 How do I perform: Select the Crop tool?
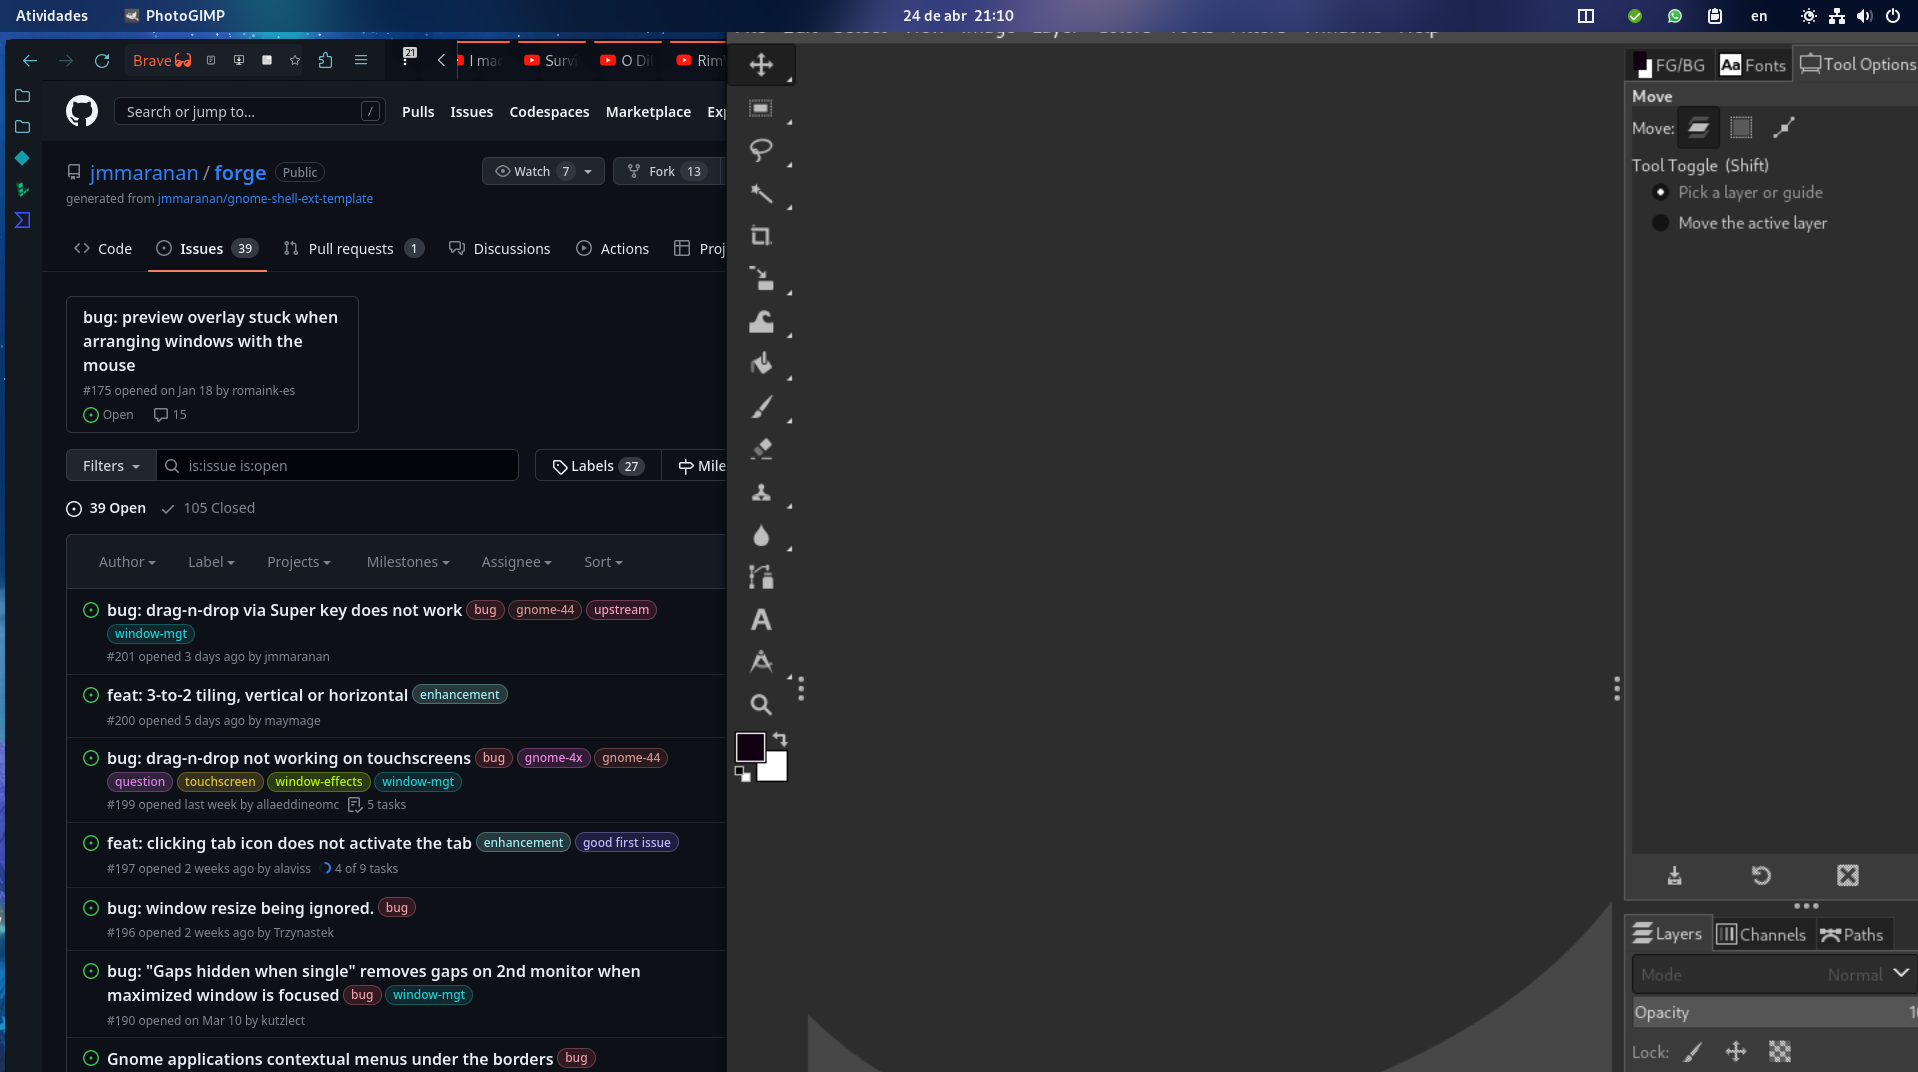762,237
